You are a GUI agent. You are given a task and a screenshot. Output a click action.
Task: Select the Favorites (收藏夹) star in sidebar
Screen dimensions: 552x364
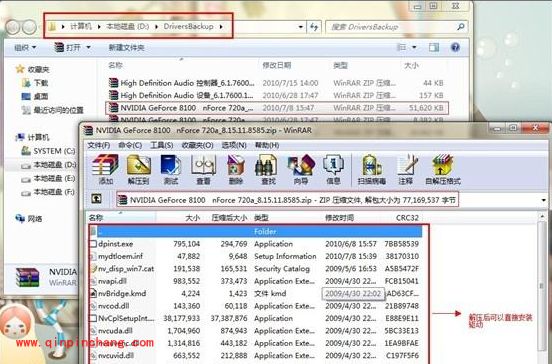[20, 69]
